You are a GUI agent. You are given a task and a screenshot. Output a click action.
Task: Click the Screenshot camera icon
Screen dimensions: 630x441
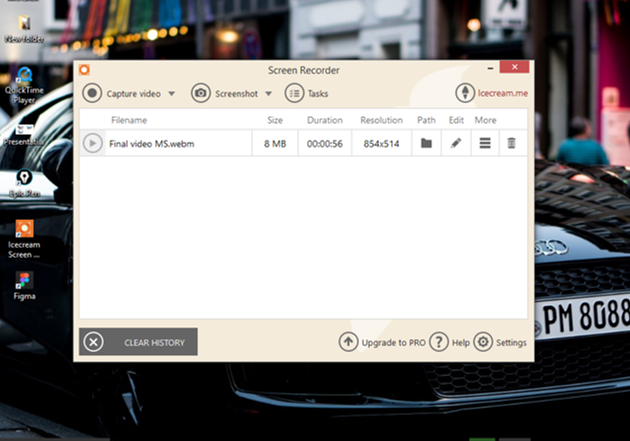201,93
